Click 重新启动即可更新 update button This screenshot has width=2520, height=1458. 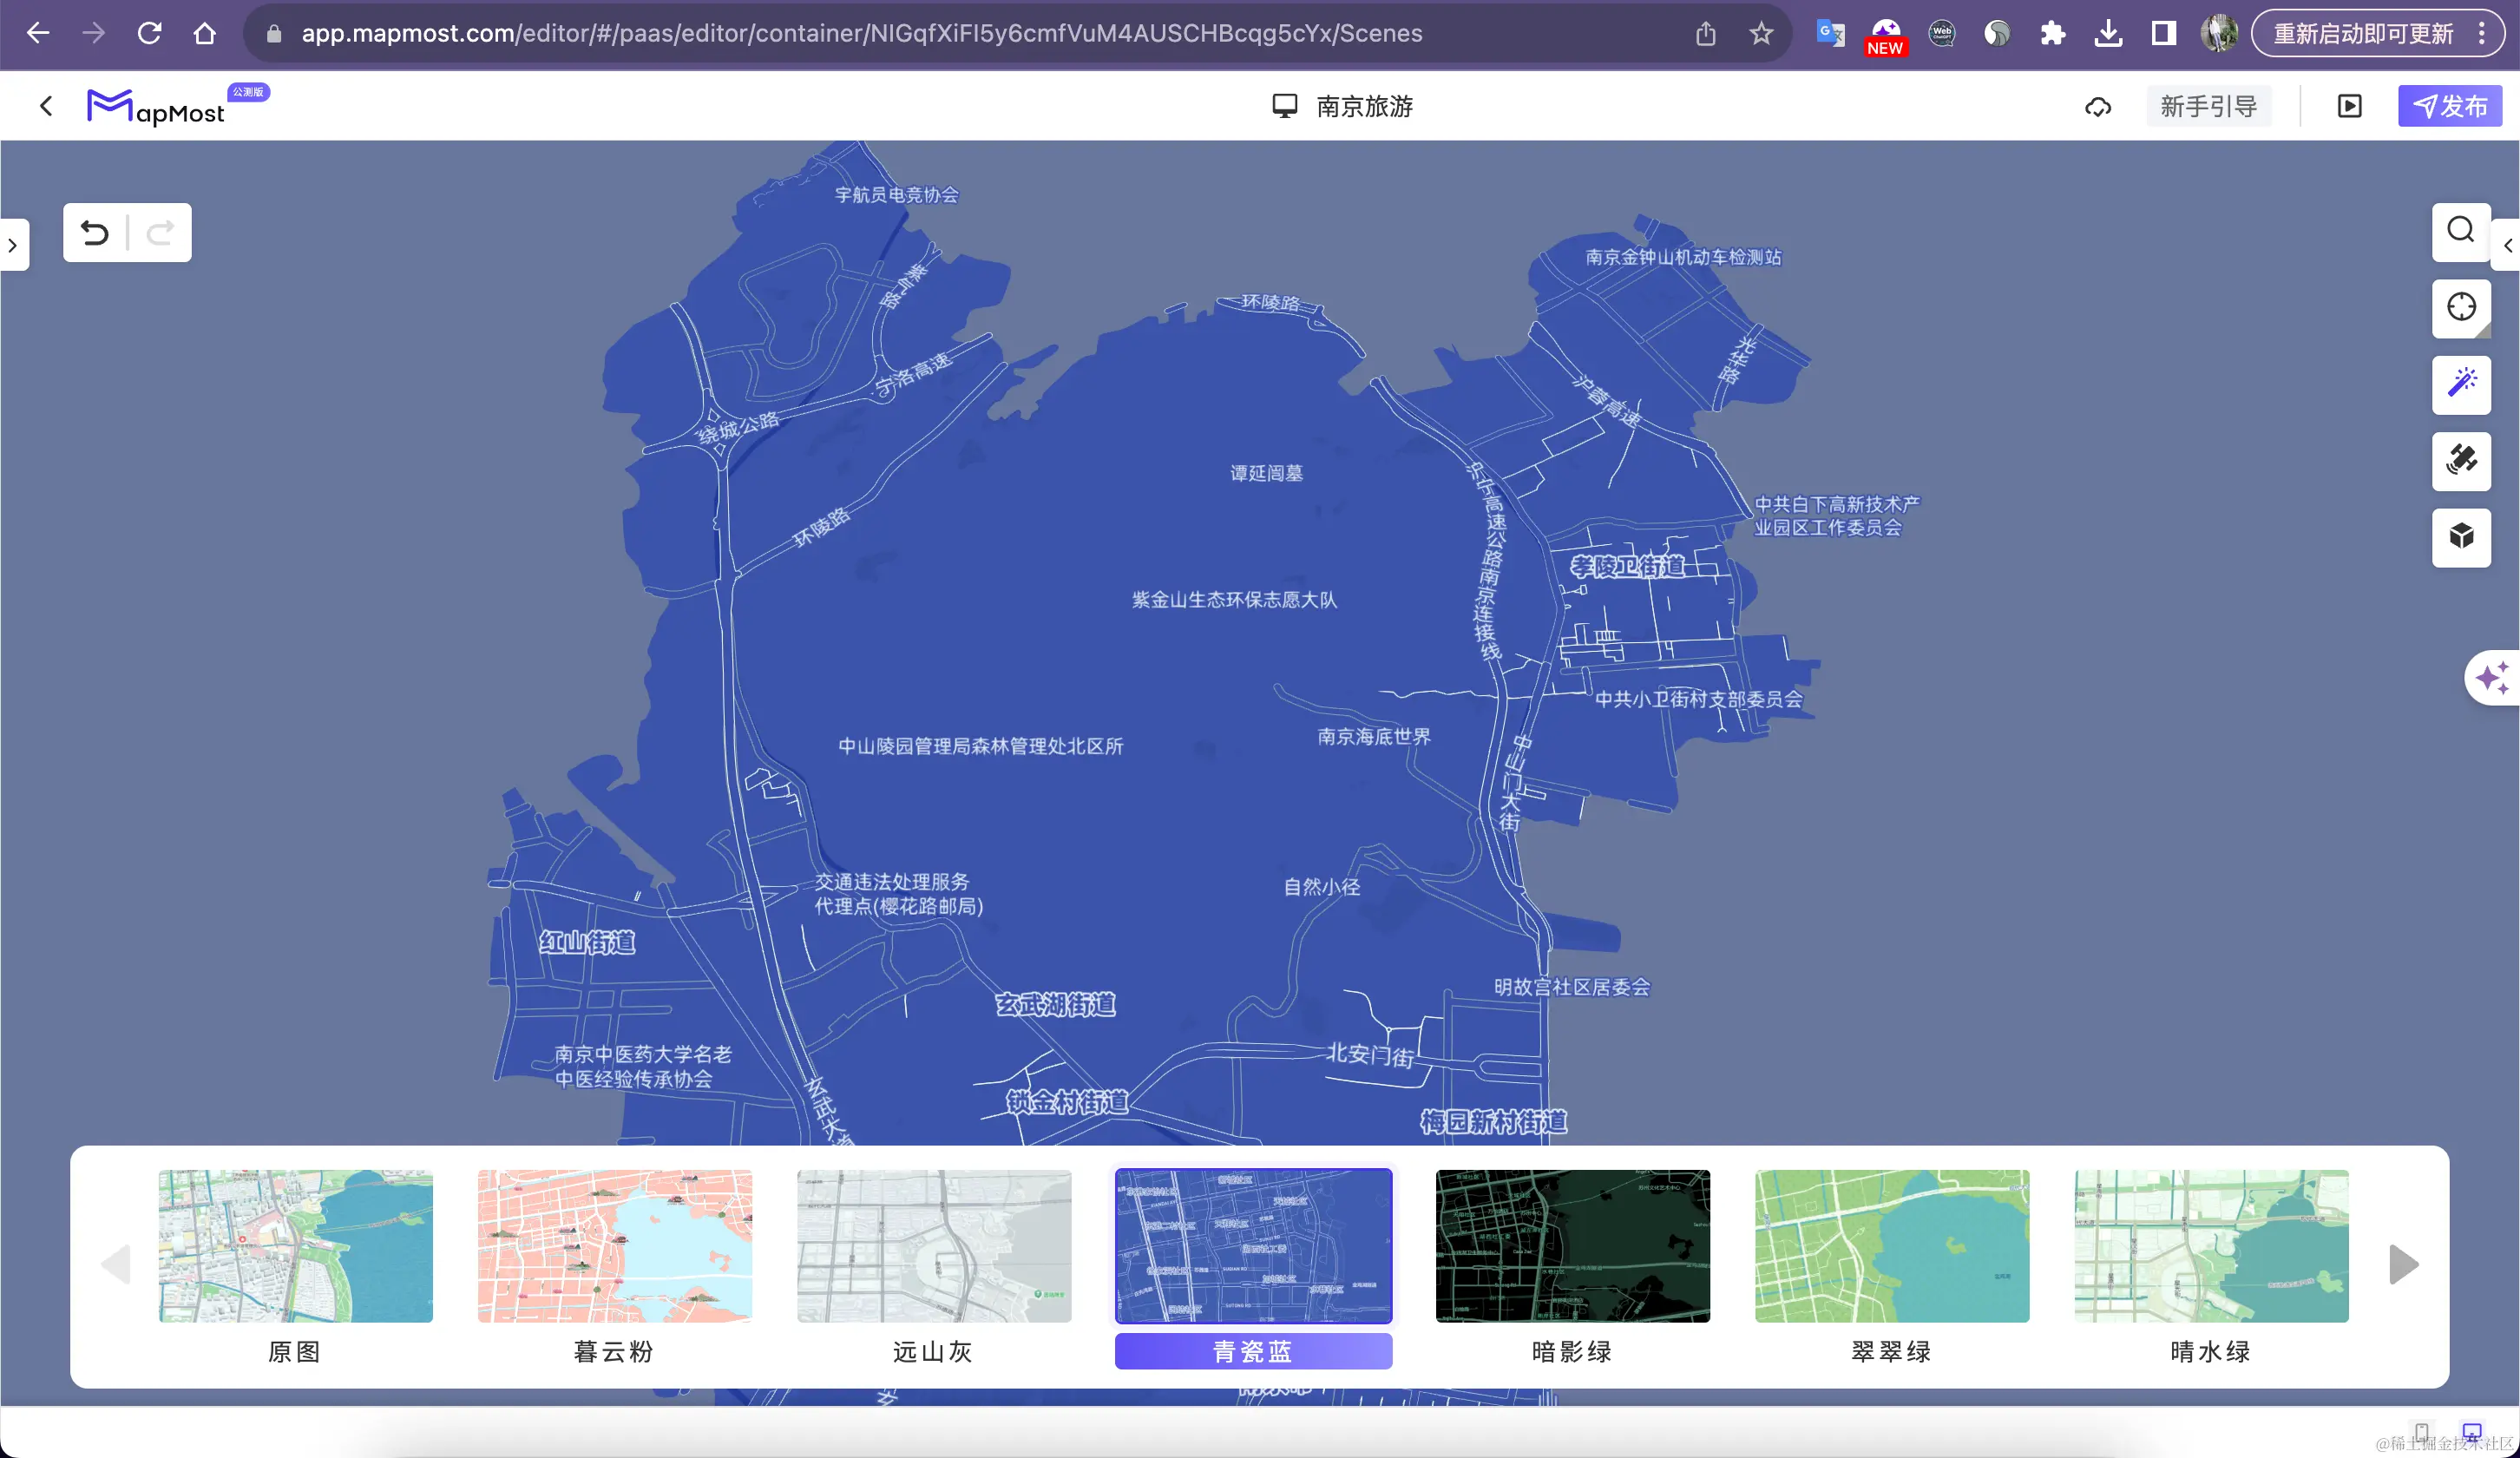(x=2363, y=34)
